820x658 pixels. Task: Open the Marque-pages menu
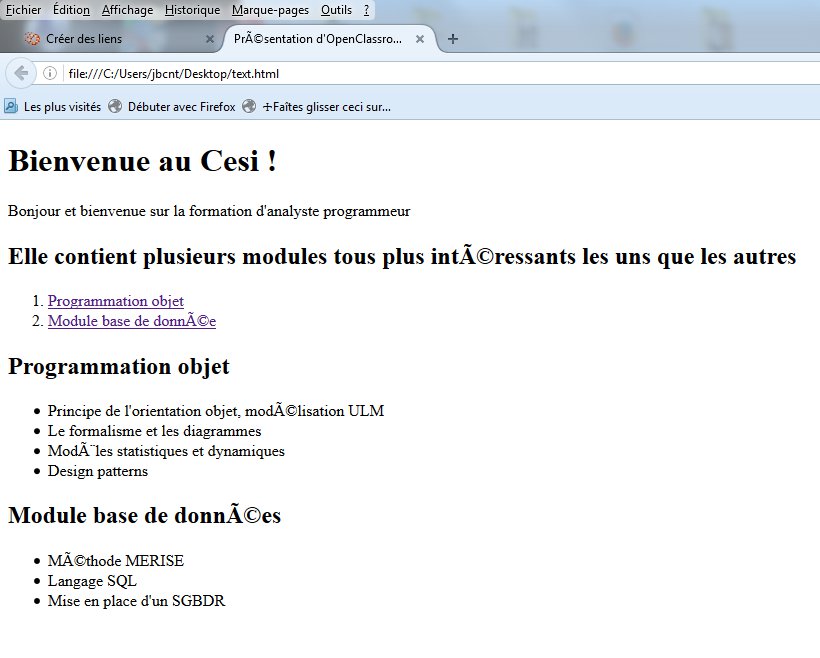(x=270, y=10)
